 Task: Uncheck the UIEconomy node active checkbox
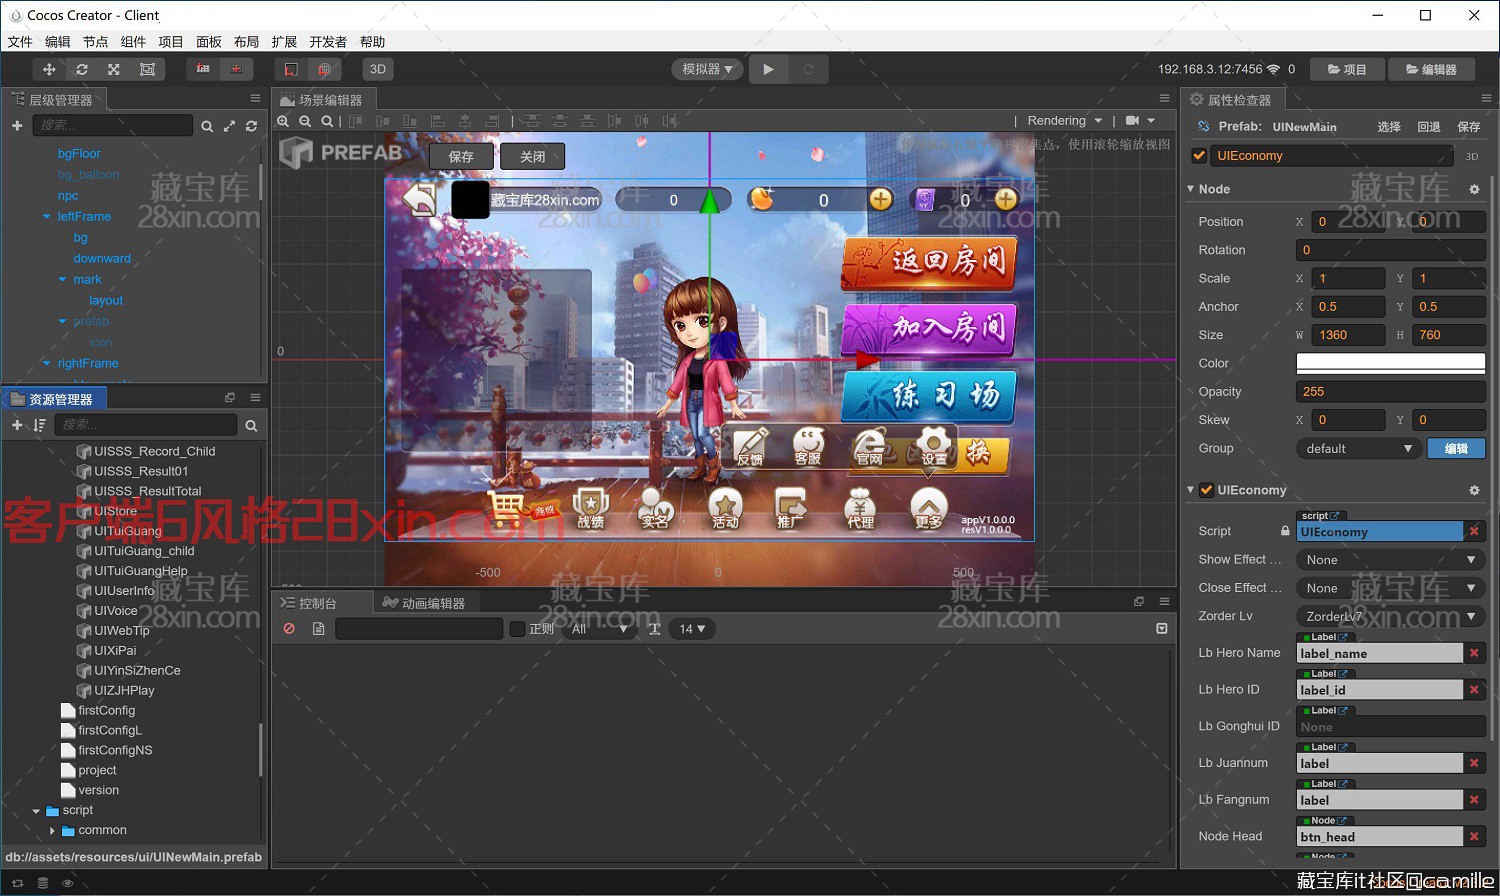click(1199, 156)
